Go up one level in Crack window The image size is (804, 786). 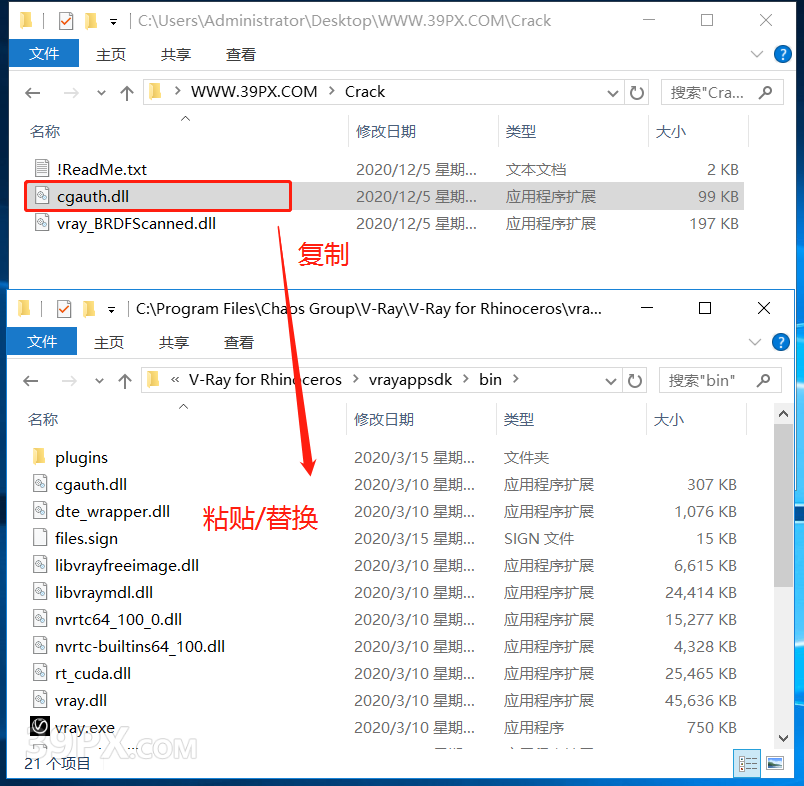127,92
